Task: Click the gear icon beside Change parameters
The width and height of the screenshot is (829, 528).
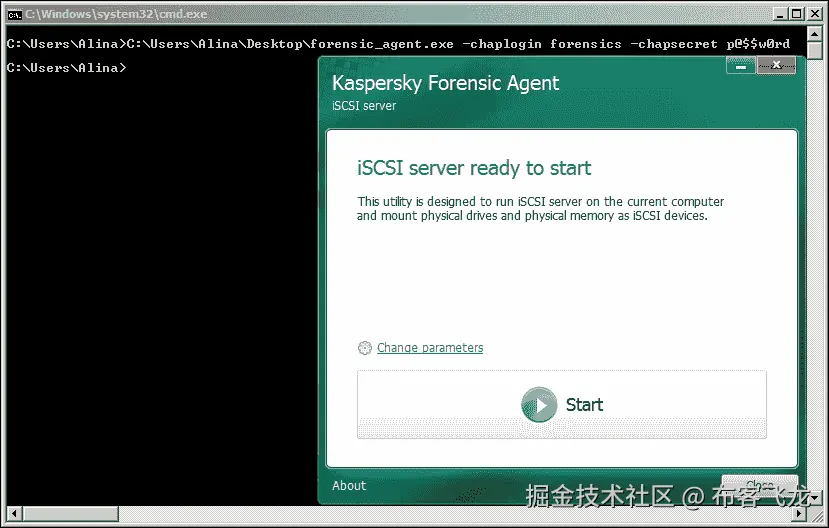Action: [365, 348]
